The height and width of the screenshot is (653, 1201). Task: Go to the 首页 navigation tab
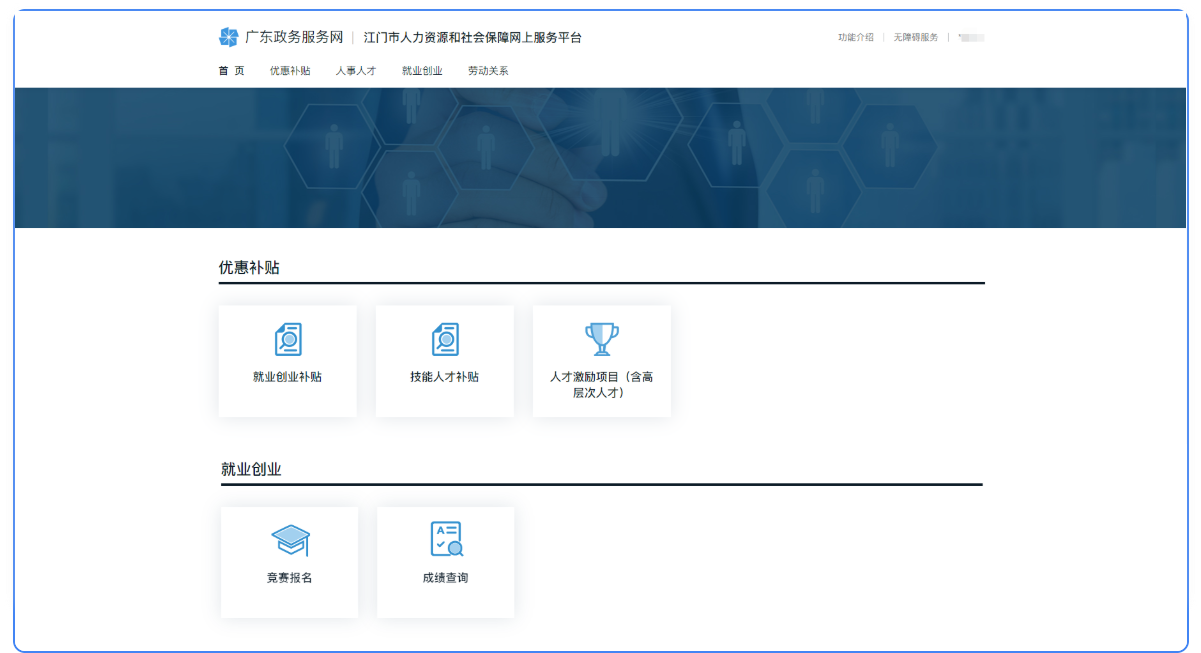[231, 71]
